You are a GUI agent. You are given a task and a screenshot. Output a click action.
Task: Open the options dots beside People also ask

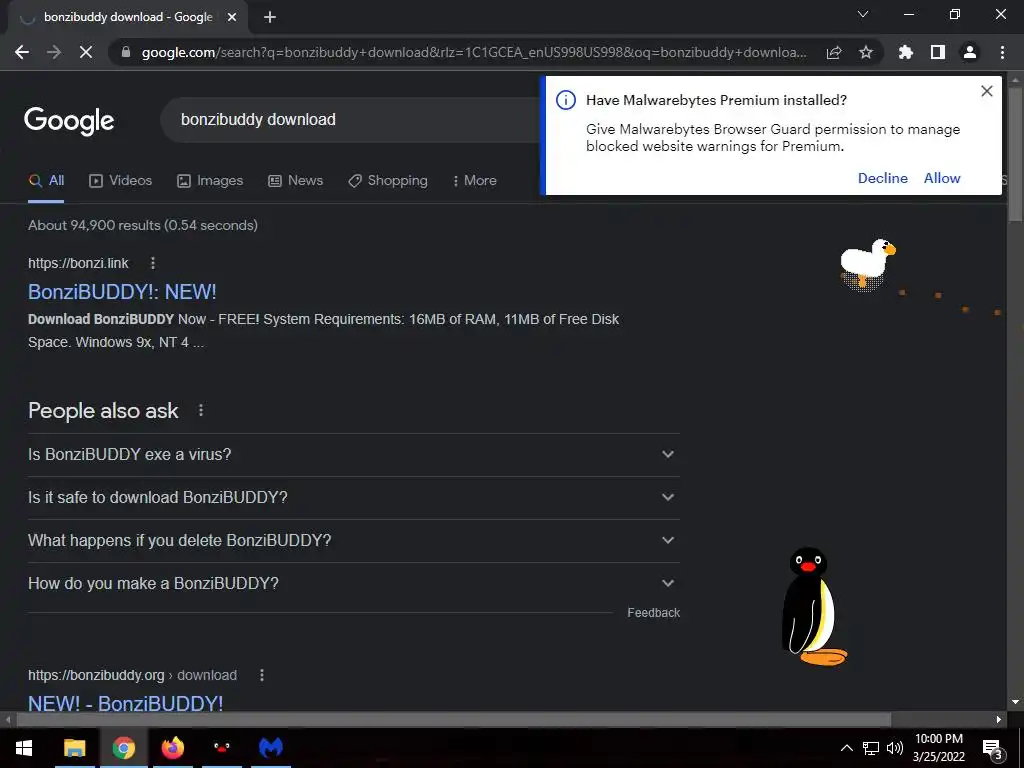coord(201,410)
